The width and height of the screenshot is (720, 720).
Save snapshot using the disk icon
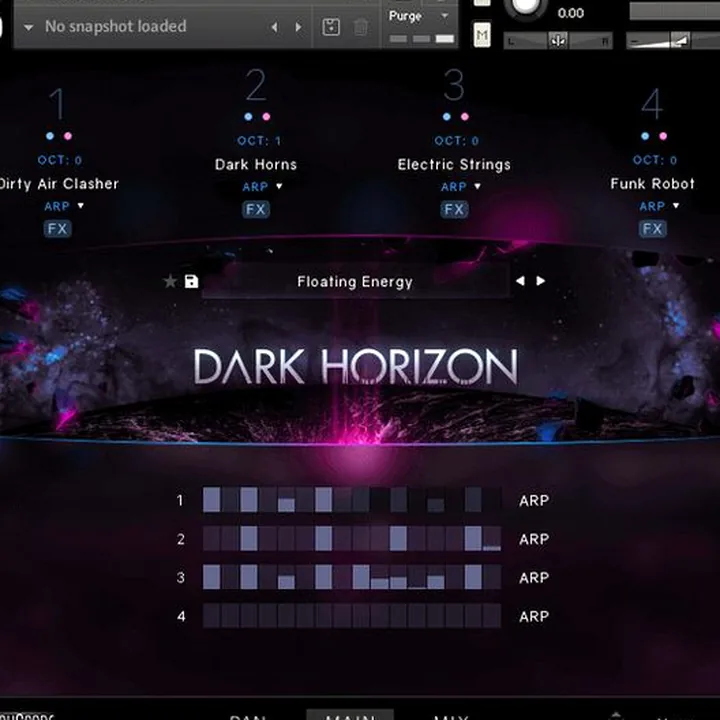(331, 28)
